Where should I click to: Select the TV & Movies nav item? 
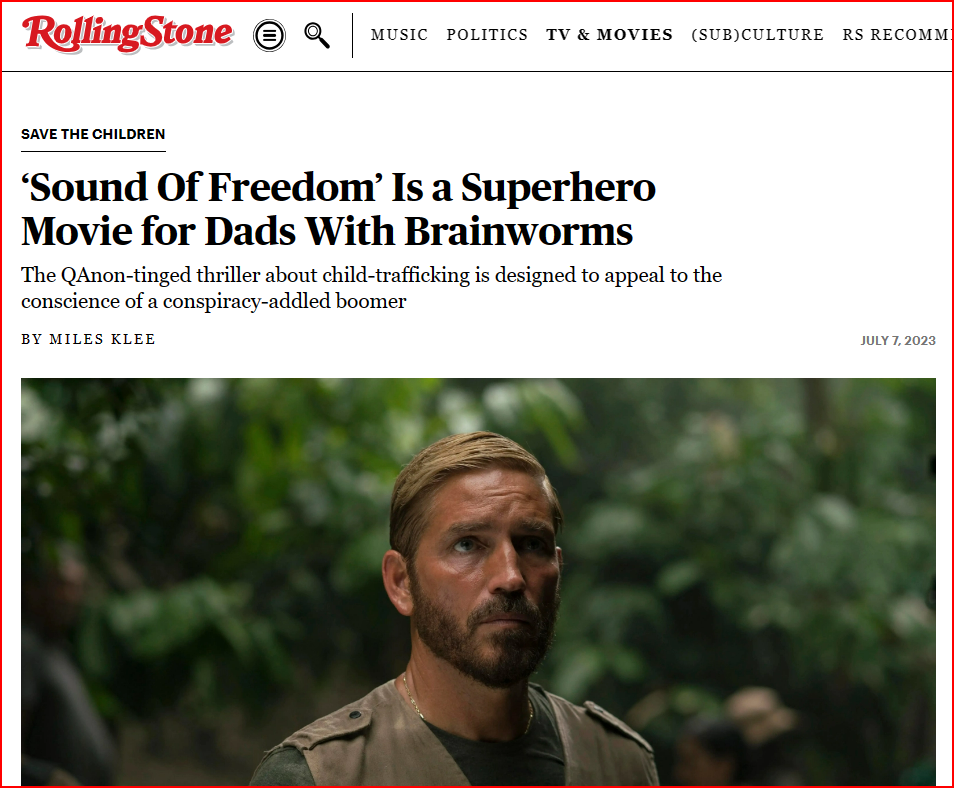609,35
